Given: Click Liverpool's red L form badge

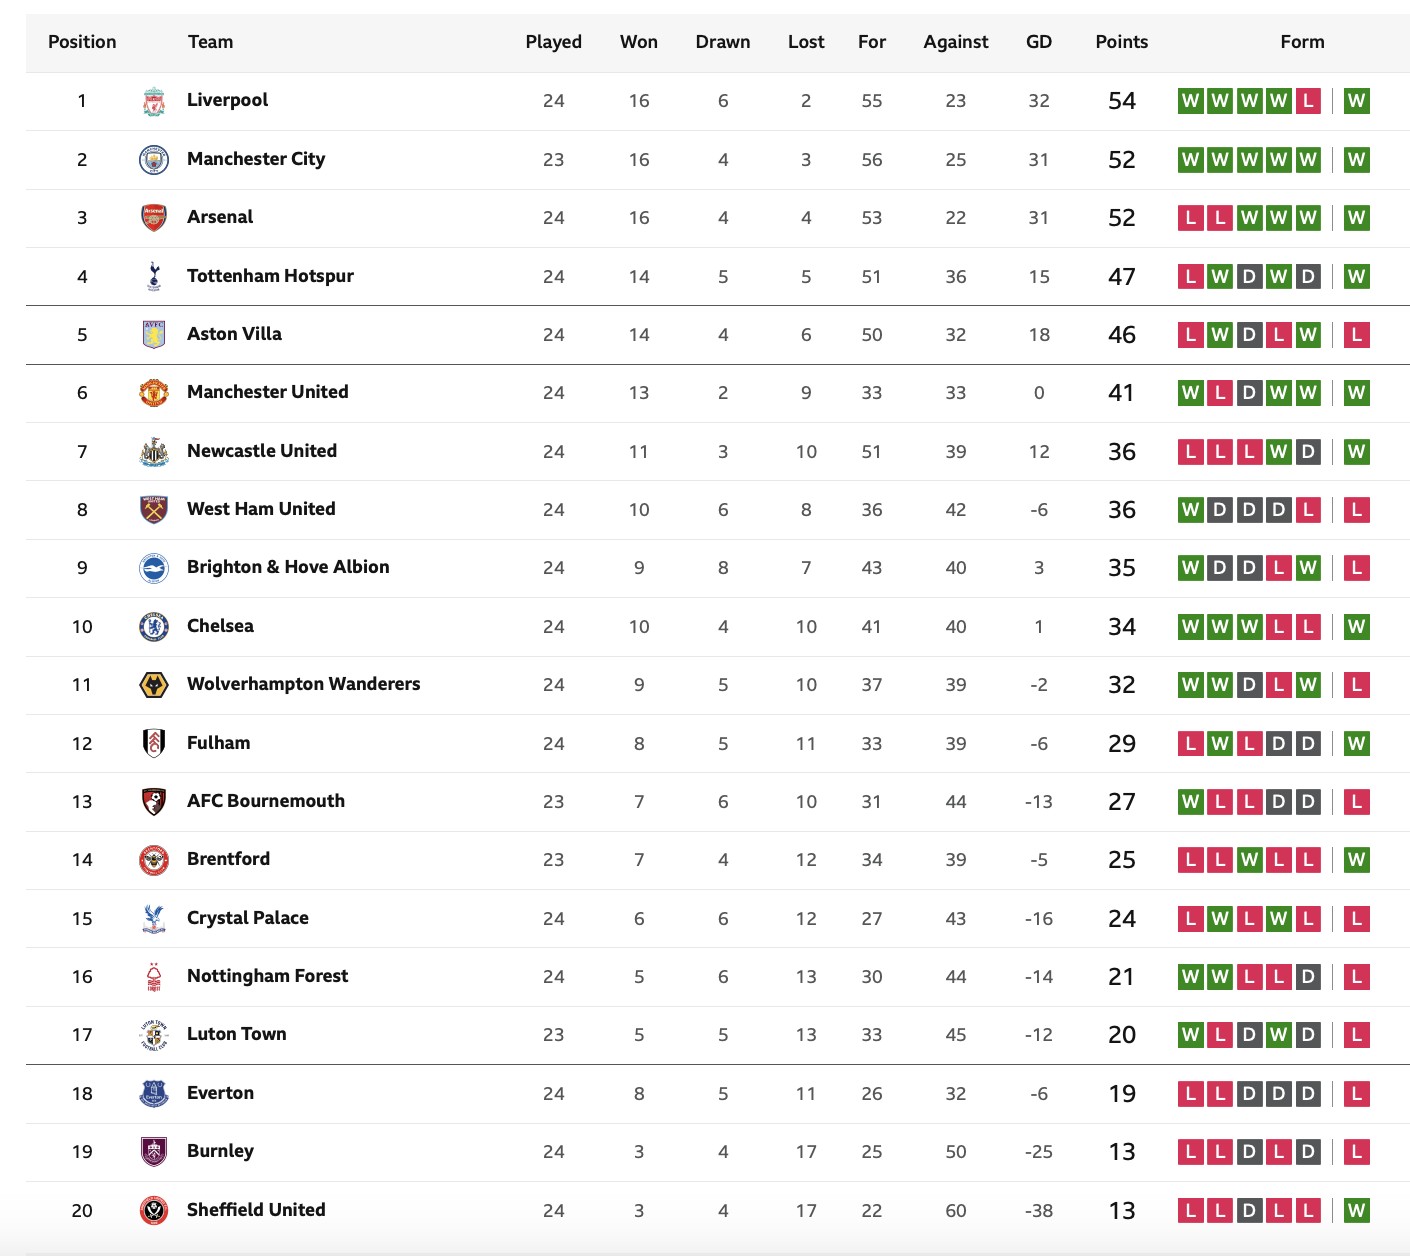Looking at the screenshot, I should [x=1308, y=101].
